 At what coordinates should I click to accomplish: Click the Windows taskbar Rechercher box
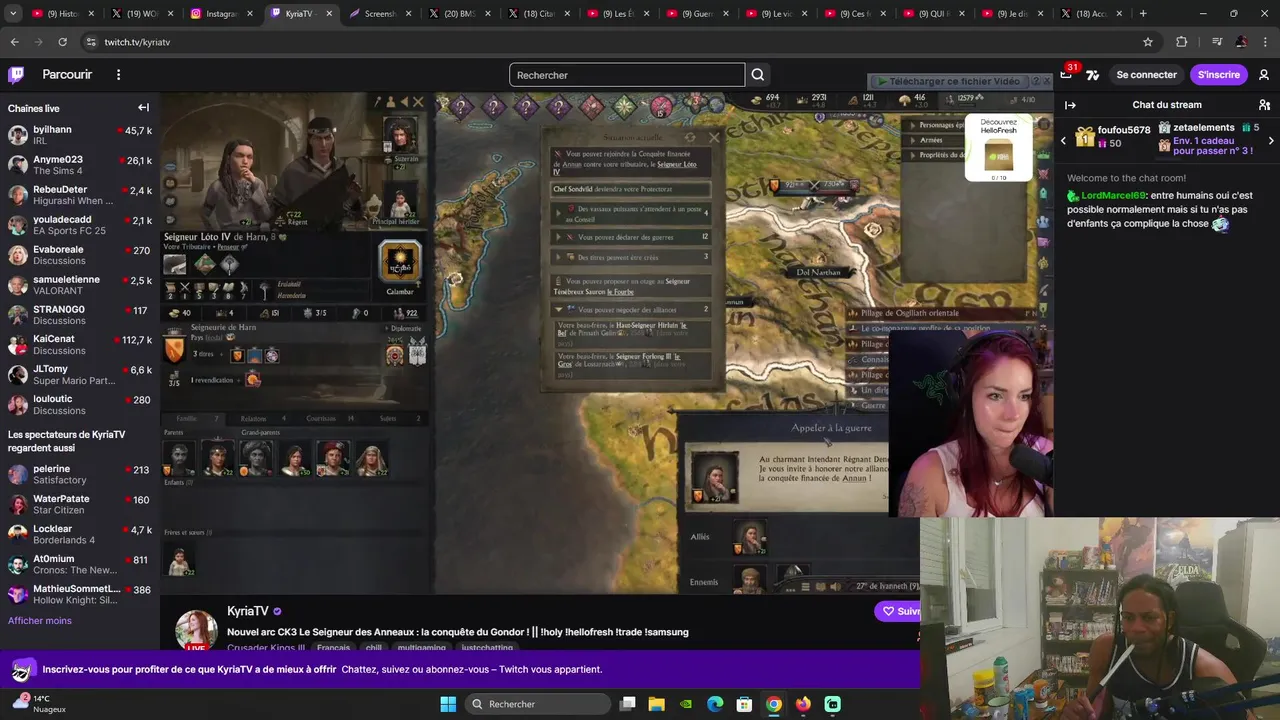pyautogui.click(x=536, y=704)
